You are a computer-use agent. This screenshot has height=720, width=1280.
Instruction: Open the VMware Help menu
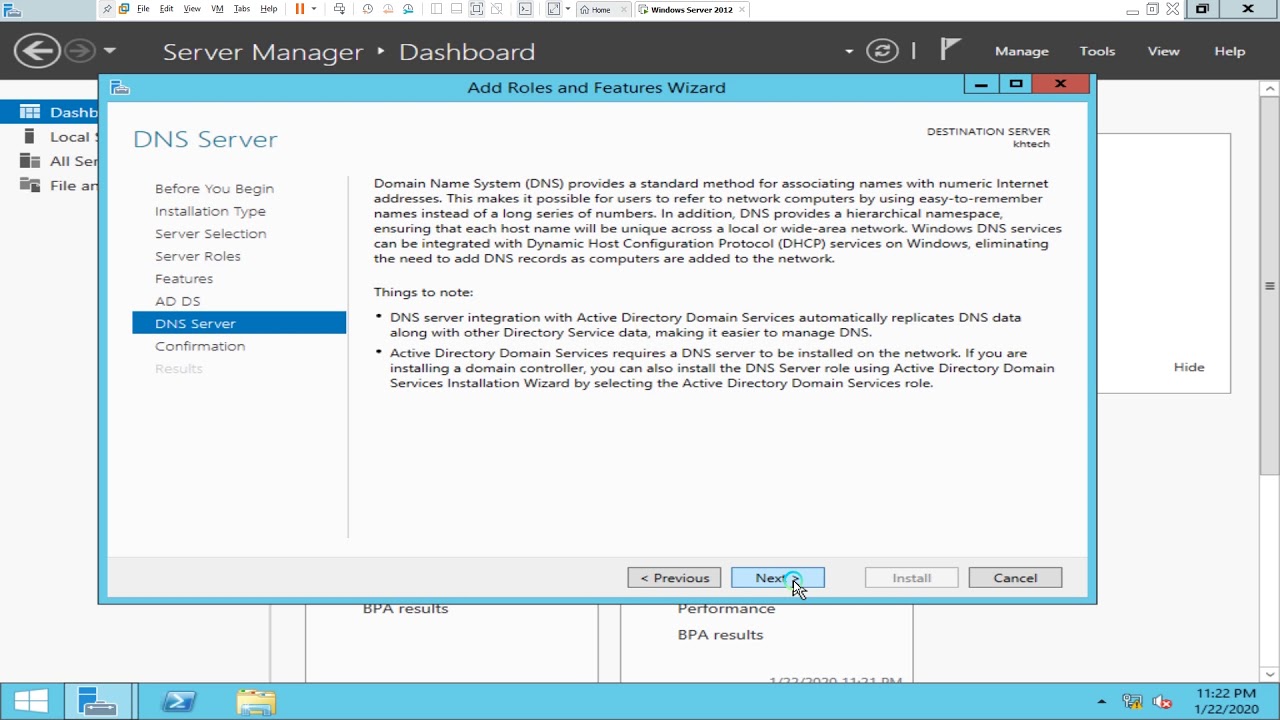[269, 9]
